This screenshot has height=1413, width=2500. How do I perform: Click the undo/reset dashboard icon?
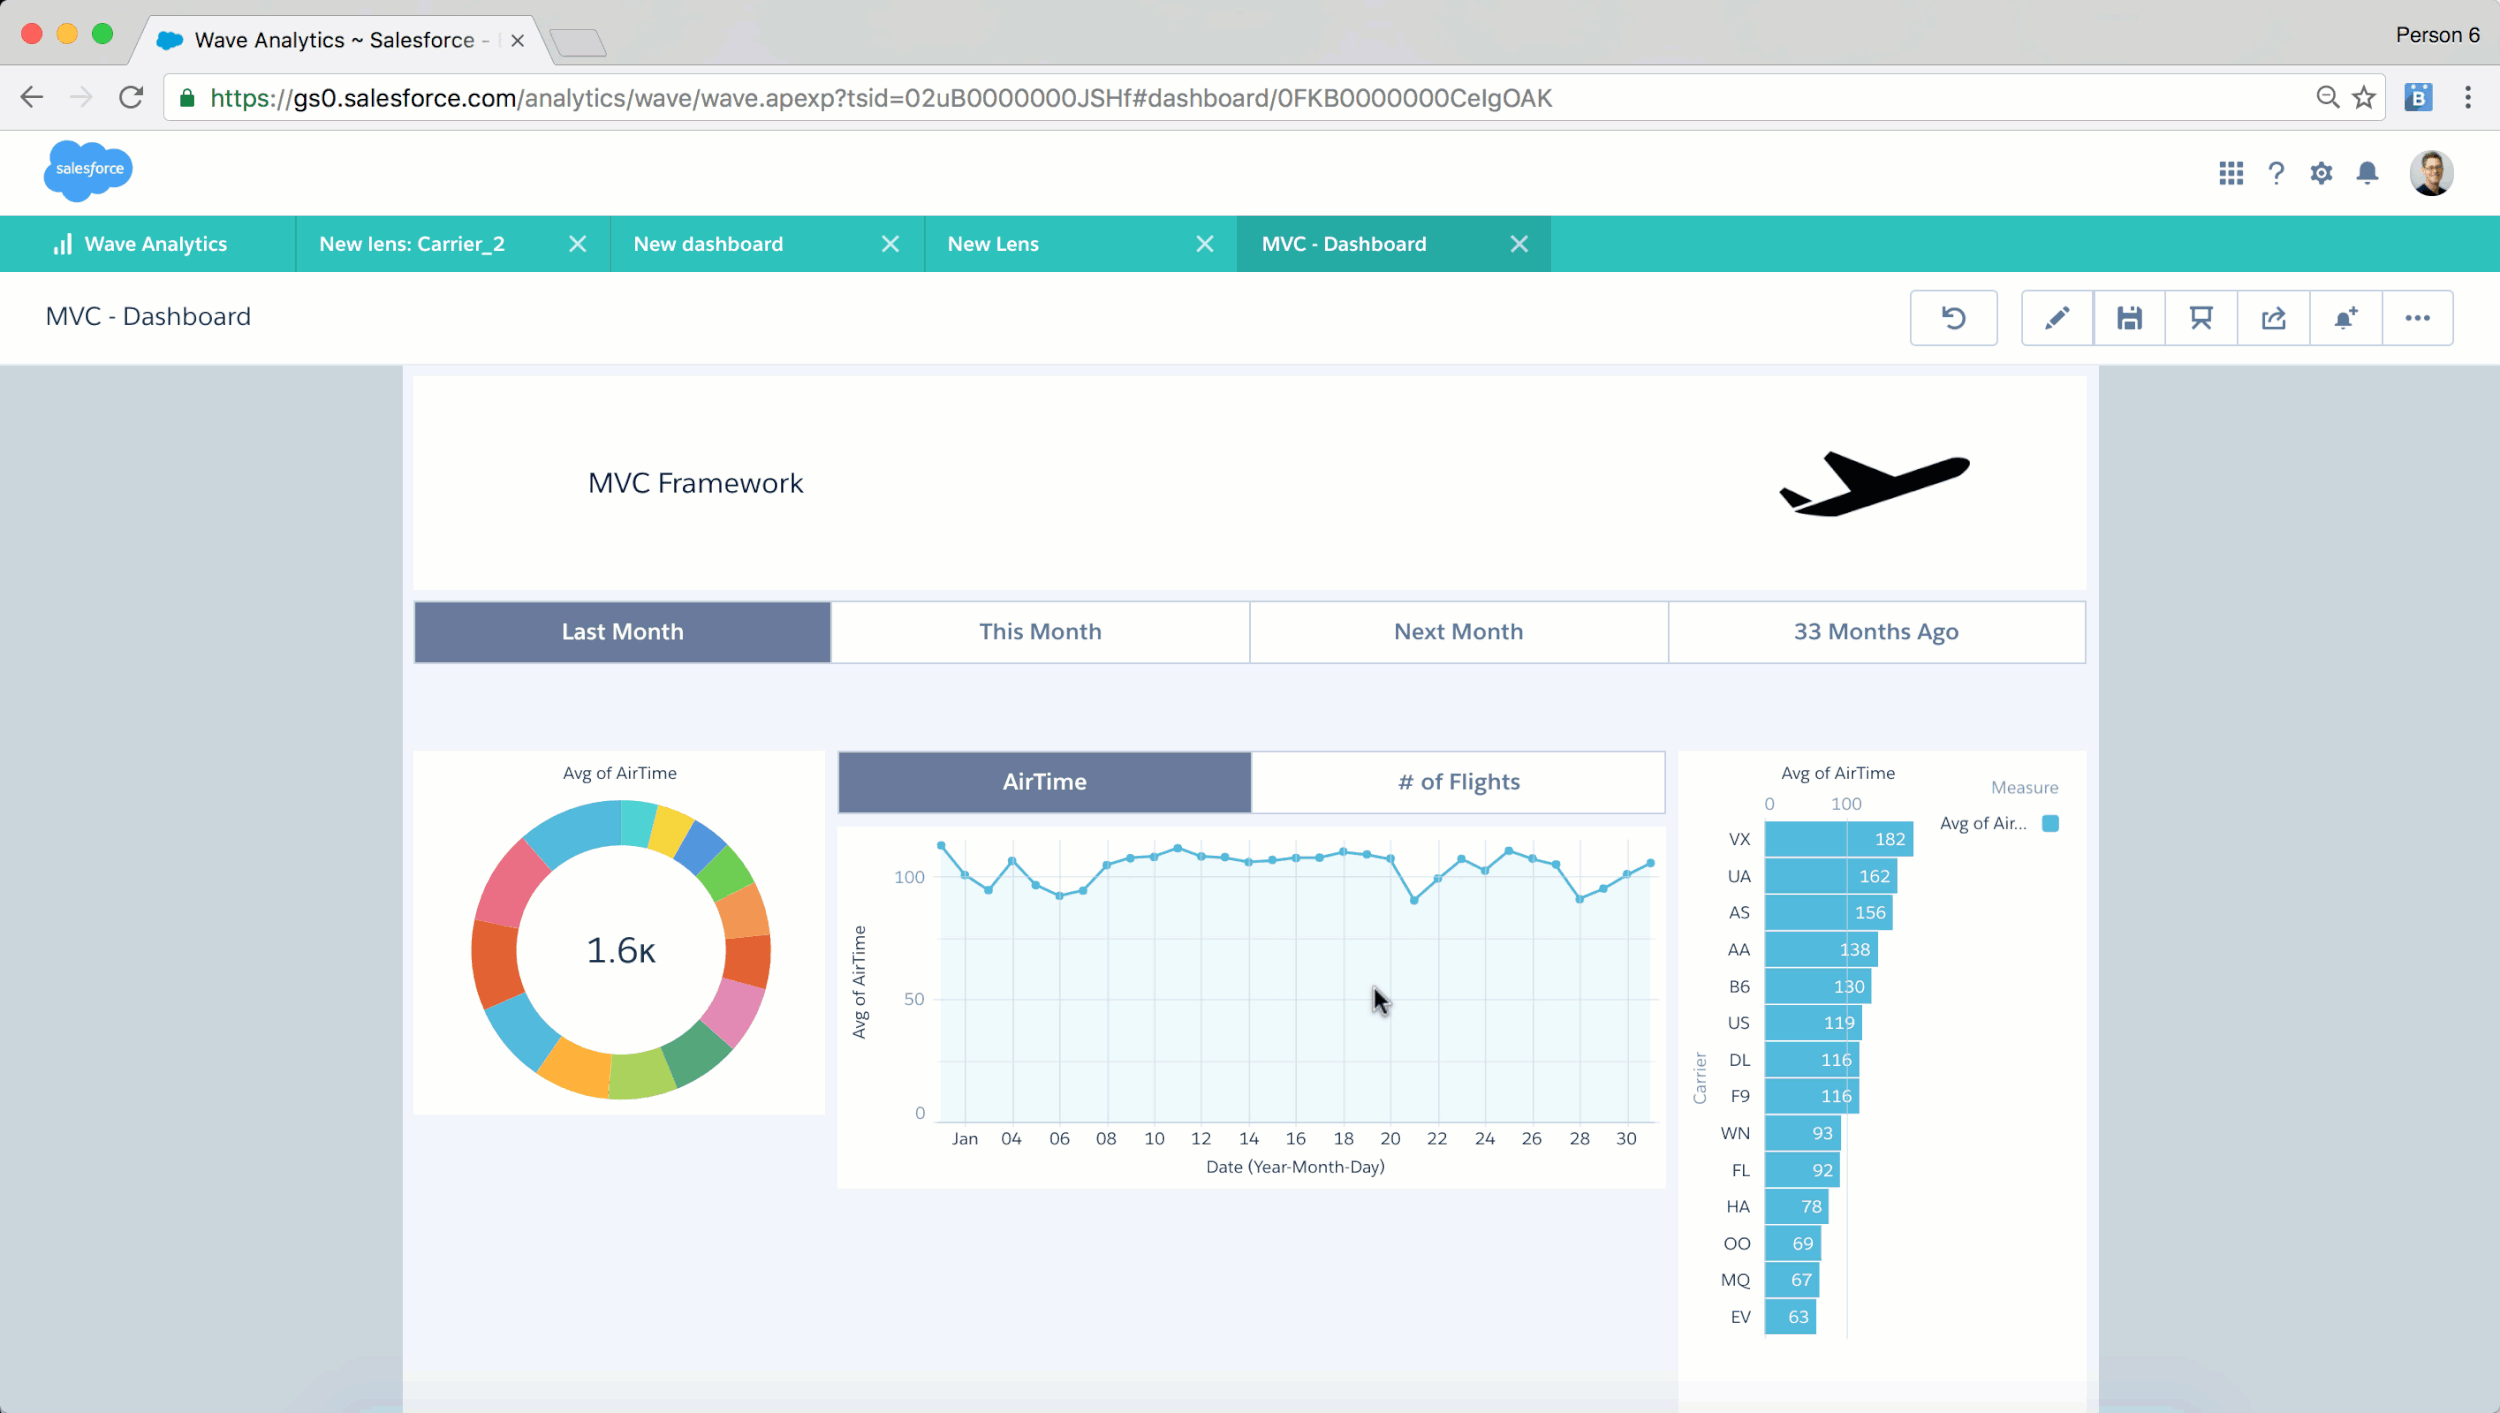click(1953, 318)
